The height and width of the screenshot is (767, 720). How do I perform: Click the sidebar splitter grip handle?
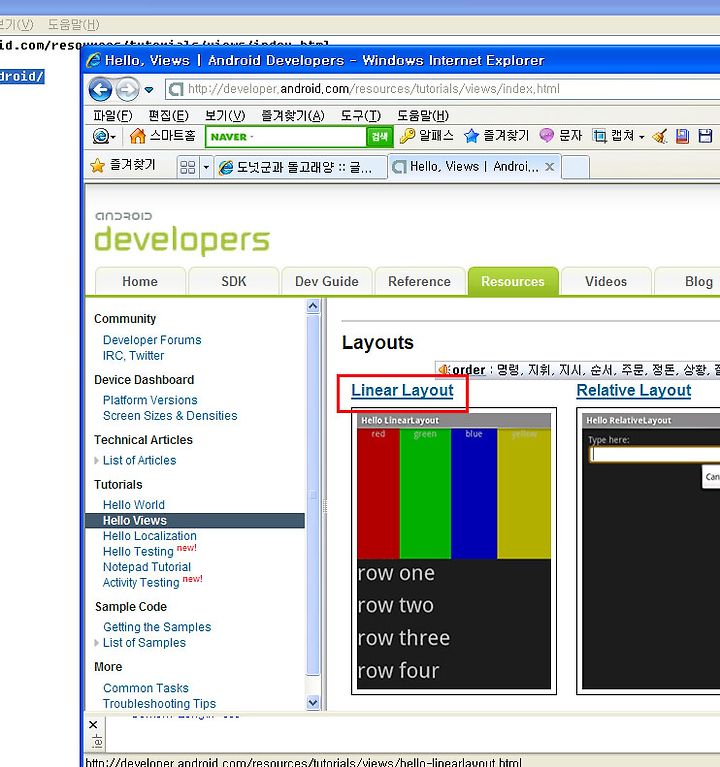(x=324, y=506)
